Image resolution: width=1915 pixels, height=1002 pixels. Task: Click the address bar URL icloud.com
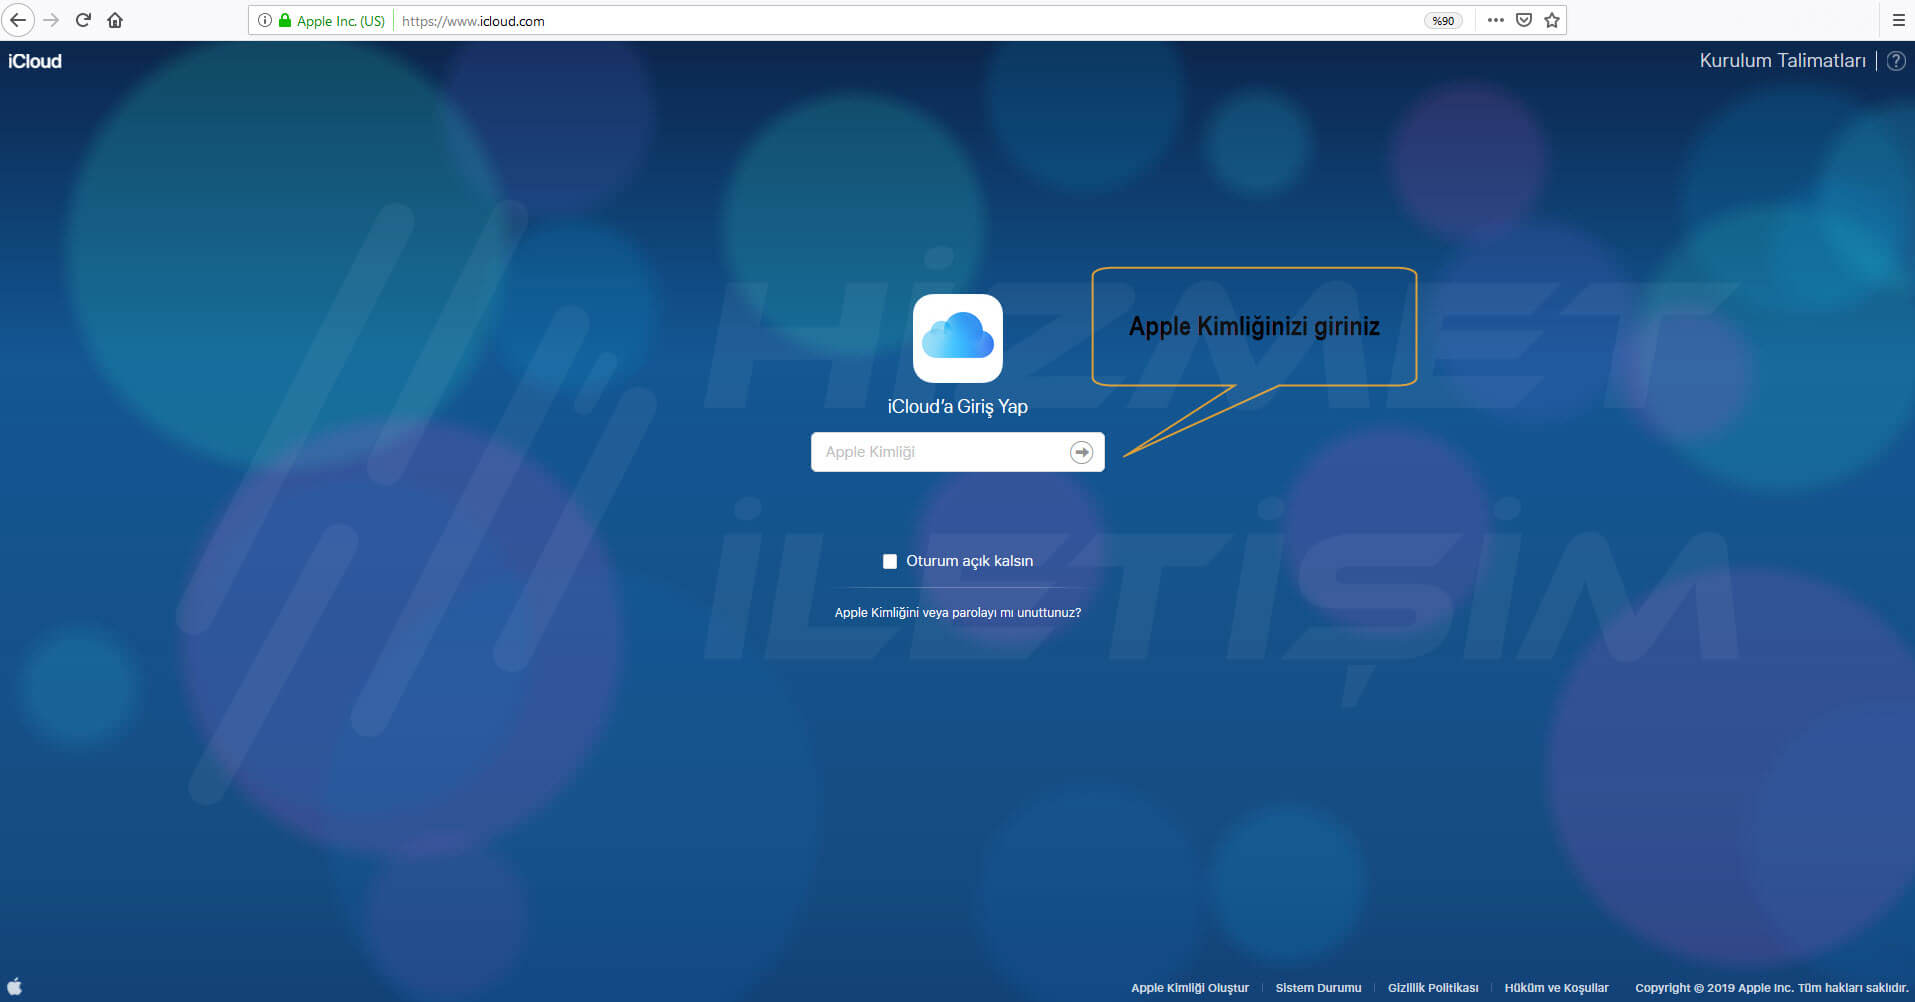473,21
